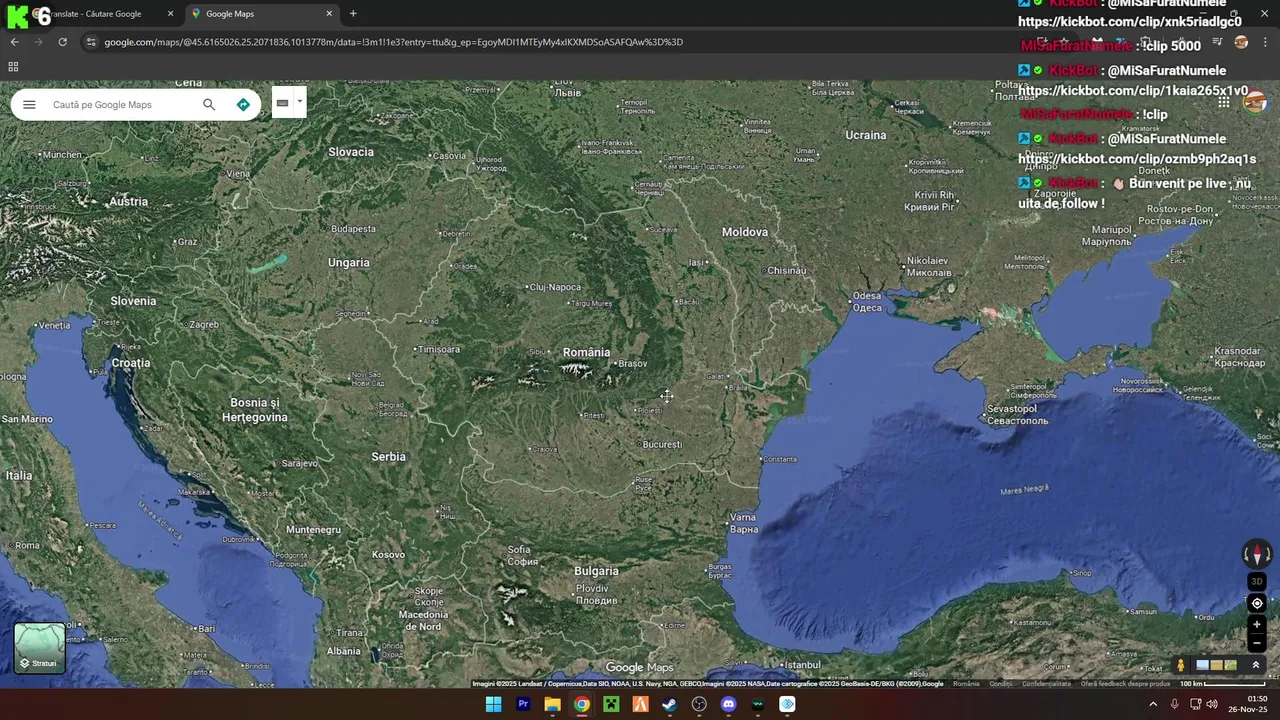
Task: Open the Confidențialitate privacy link
Action: coord(1047,684)
